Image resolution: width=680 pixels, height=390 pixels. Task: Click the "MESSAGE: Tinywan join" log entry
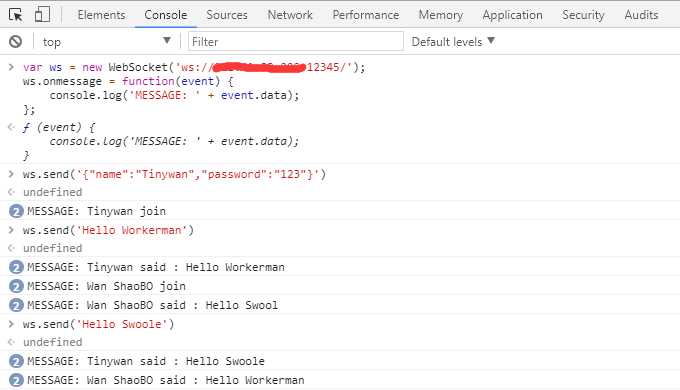96,211
